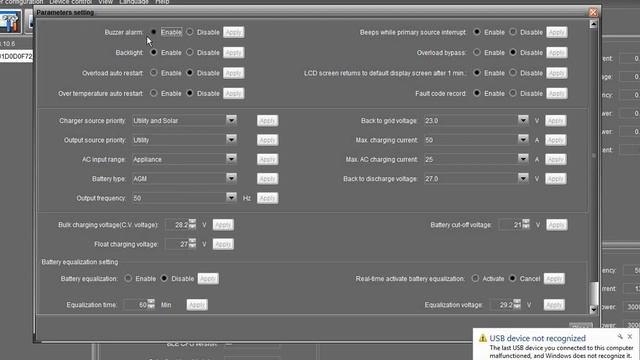This screenshot has height=360, width=640.
Task: Select Disable for Beeps while primary source interrupt
Action: click(x=513, y=32)
